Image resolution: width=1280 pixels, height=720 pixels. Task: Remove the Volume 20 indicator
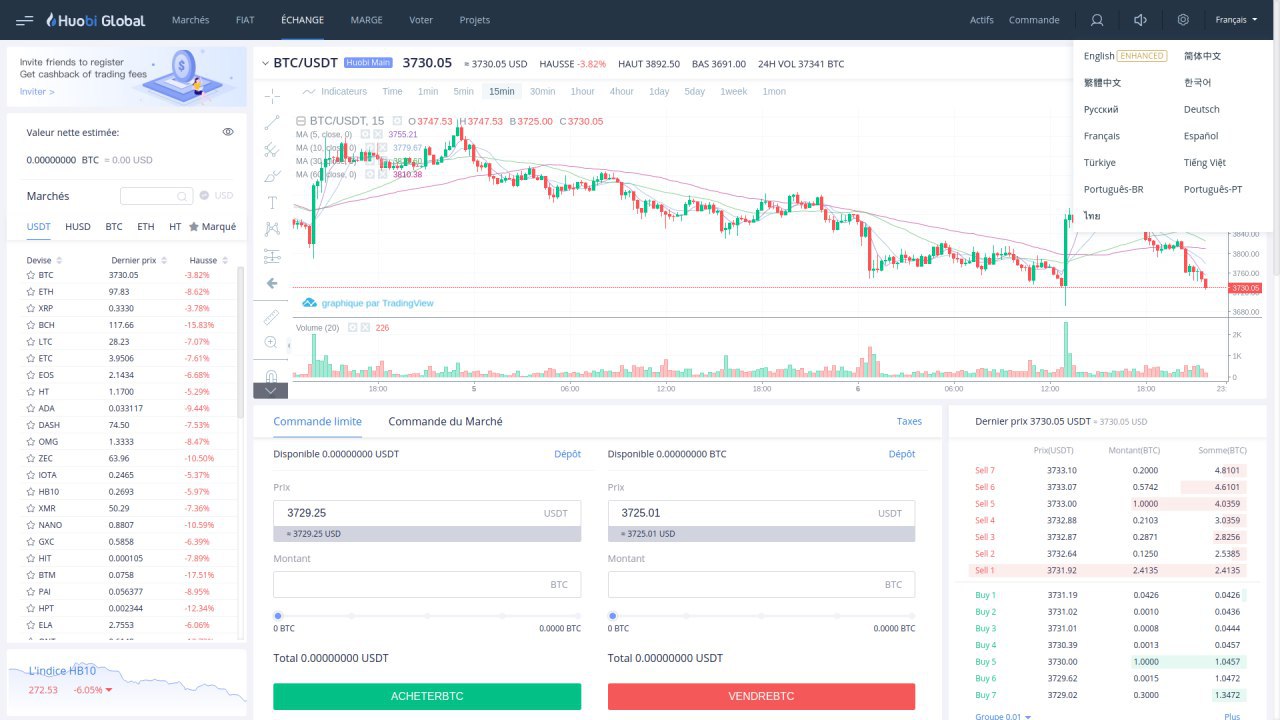[x=365, y=328]
